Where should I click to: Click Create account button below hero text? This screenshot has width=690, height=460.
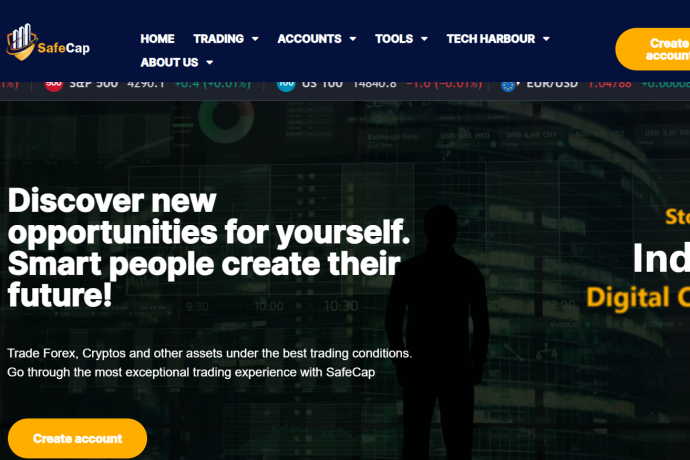click(77, 438)
